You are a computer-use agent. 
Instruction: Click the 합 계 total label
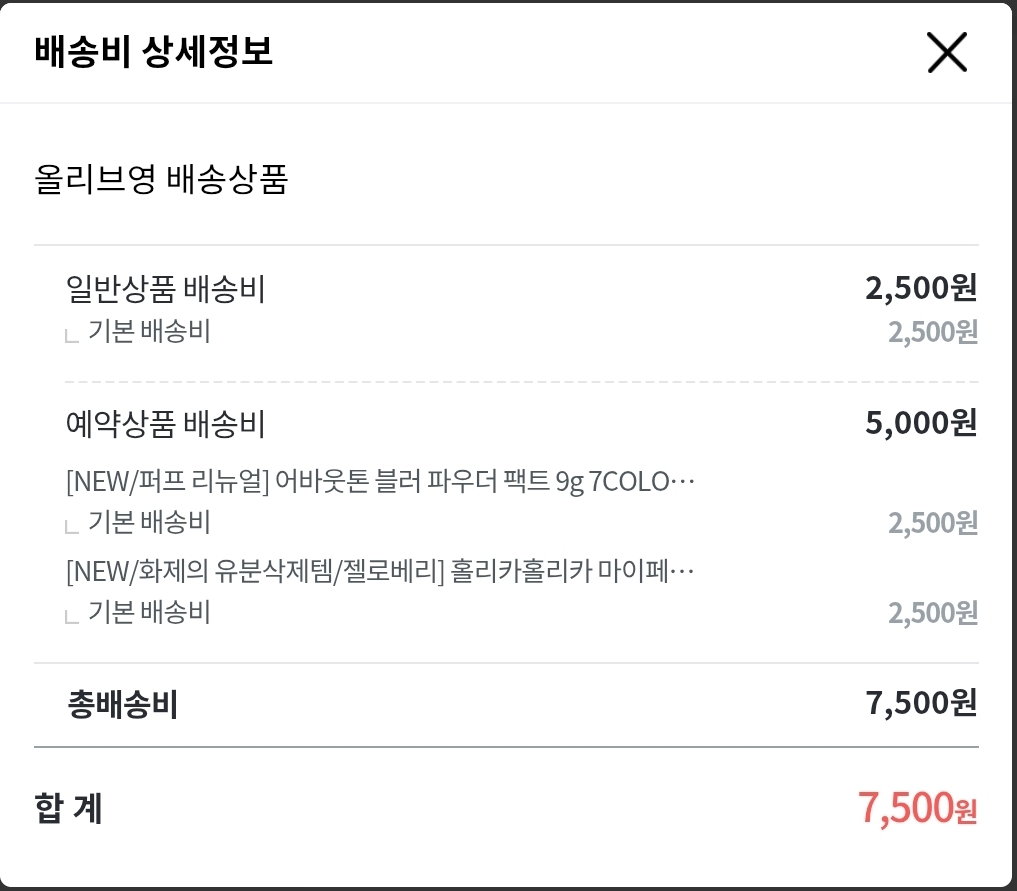point(68,808)
